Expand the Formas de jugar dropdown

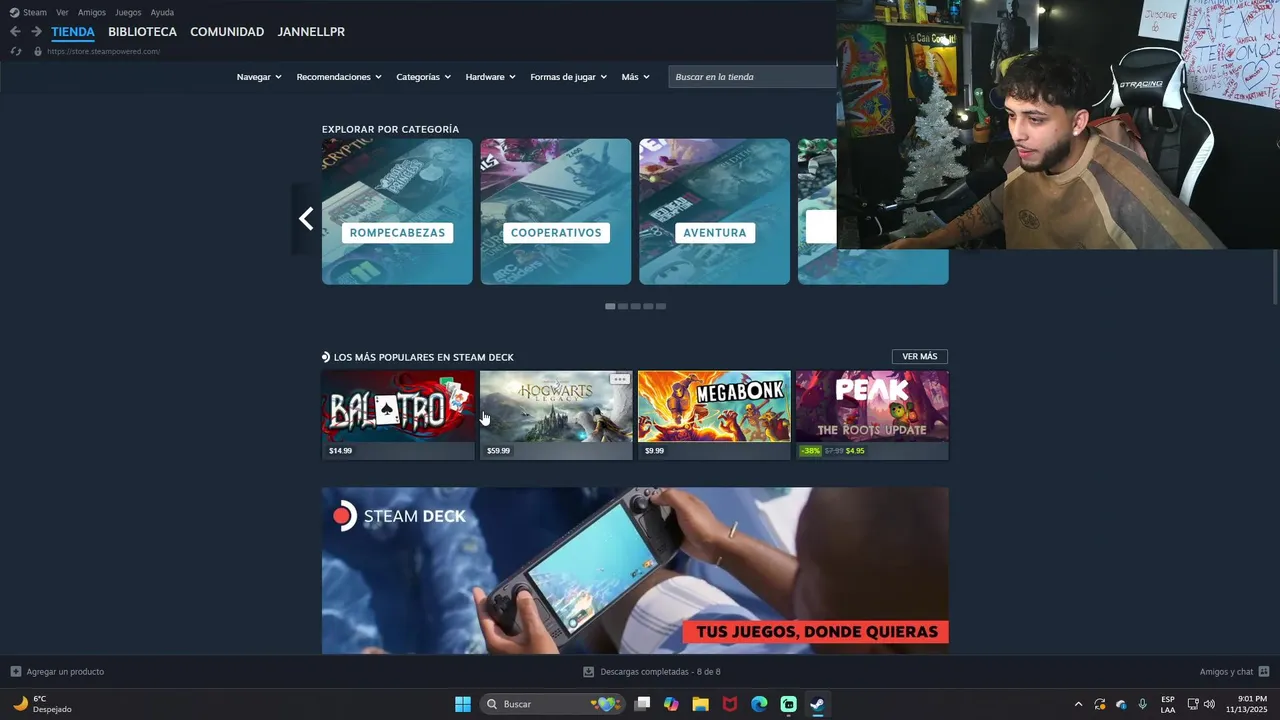click(568, 77)
